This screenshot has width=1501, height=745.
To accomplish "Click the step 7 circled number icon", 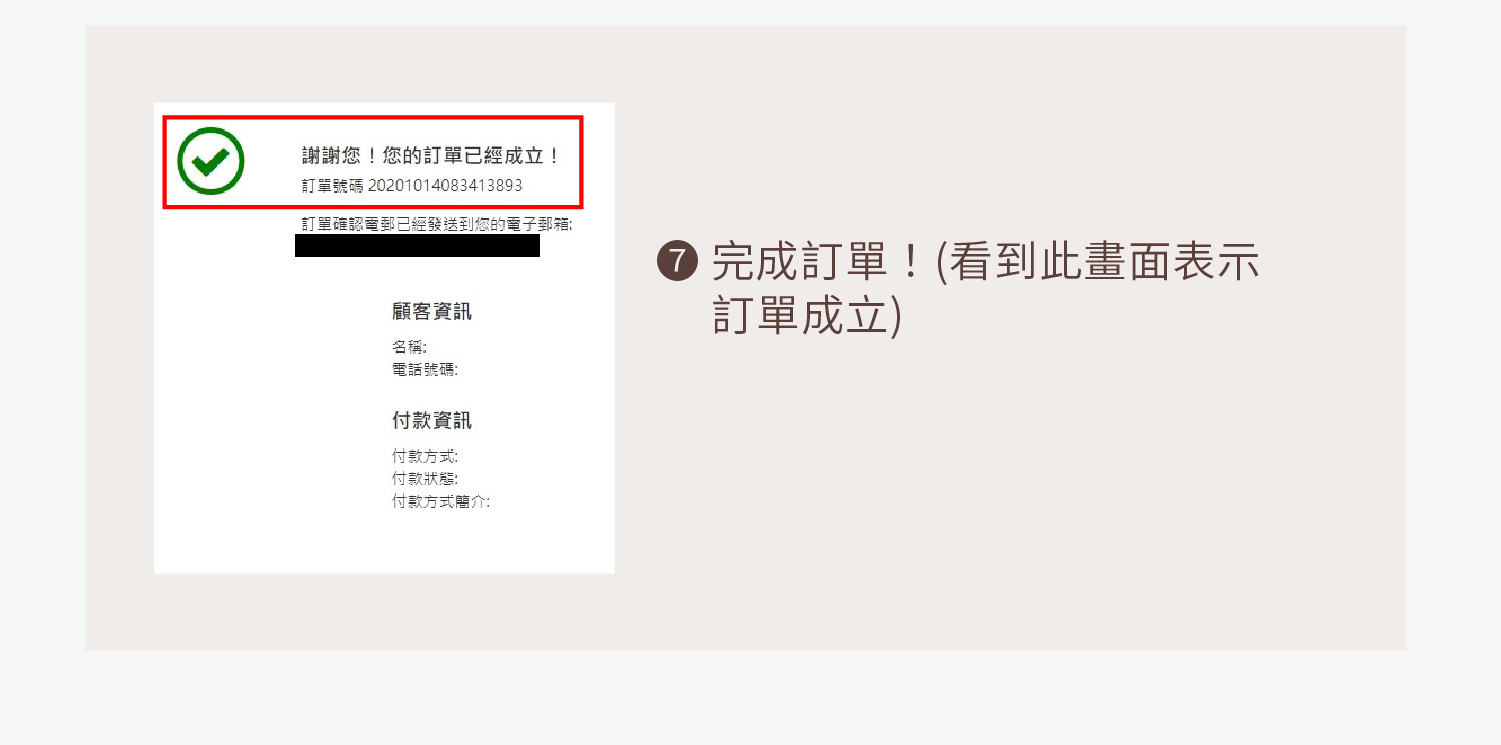I will coord(677,262).
